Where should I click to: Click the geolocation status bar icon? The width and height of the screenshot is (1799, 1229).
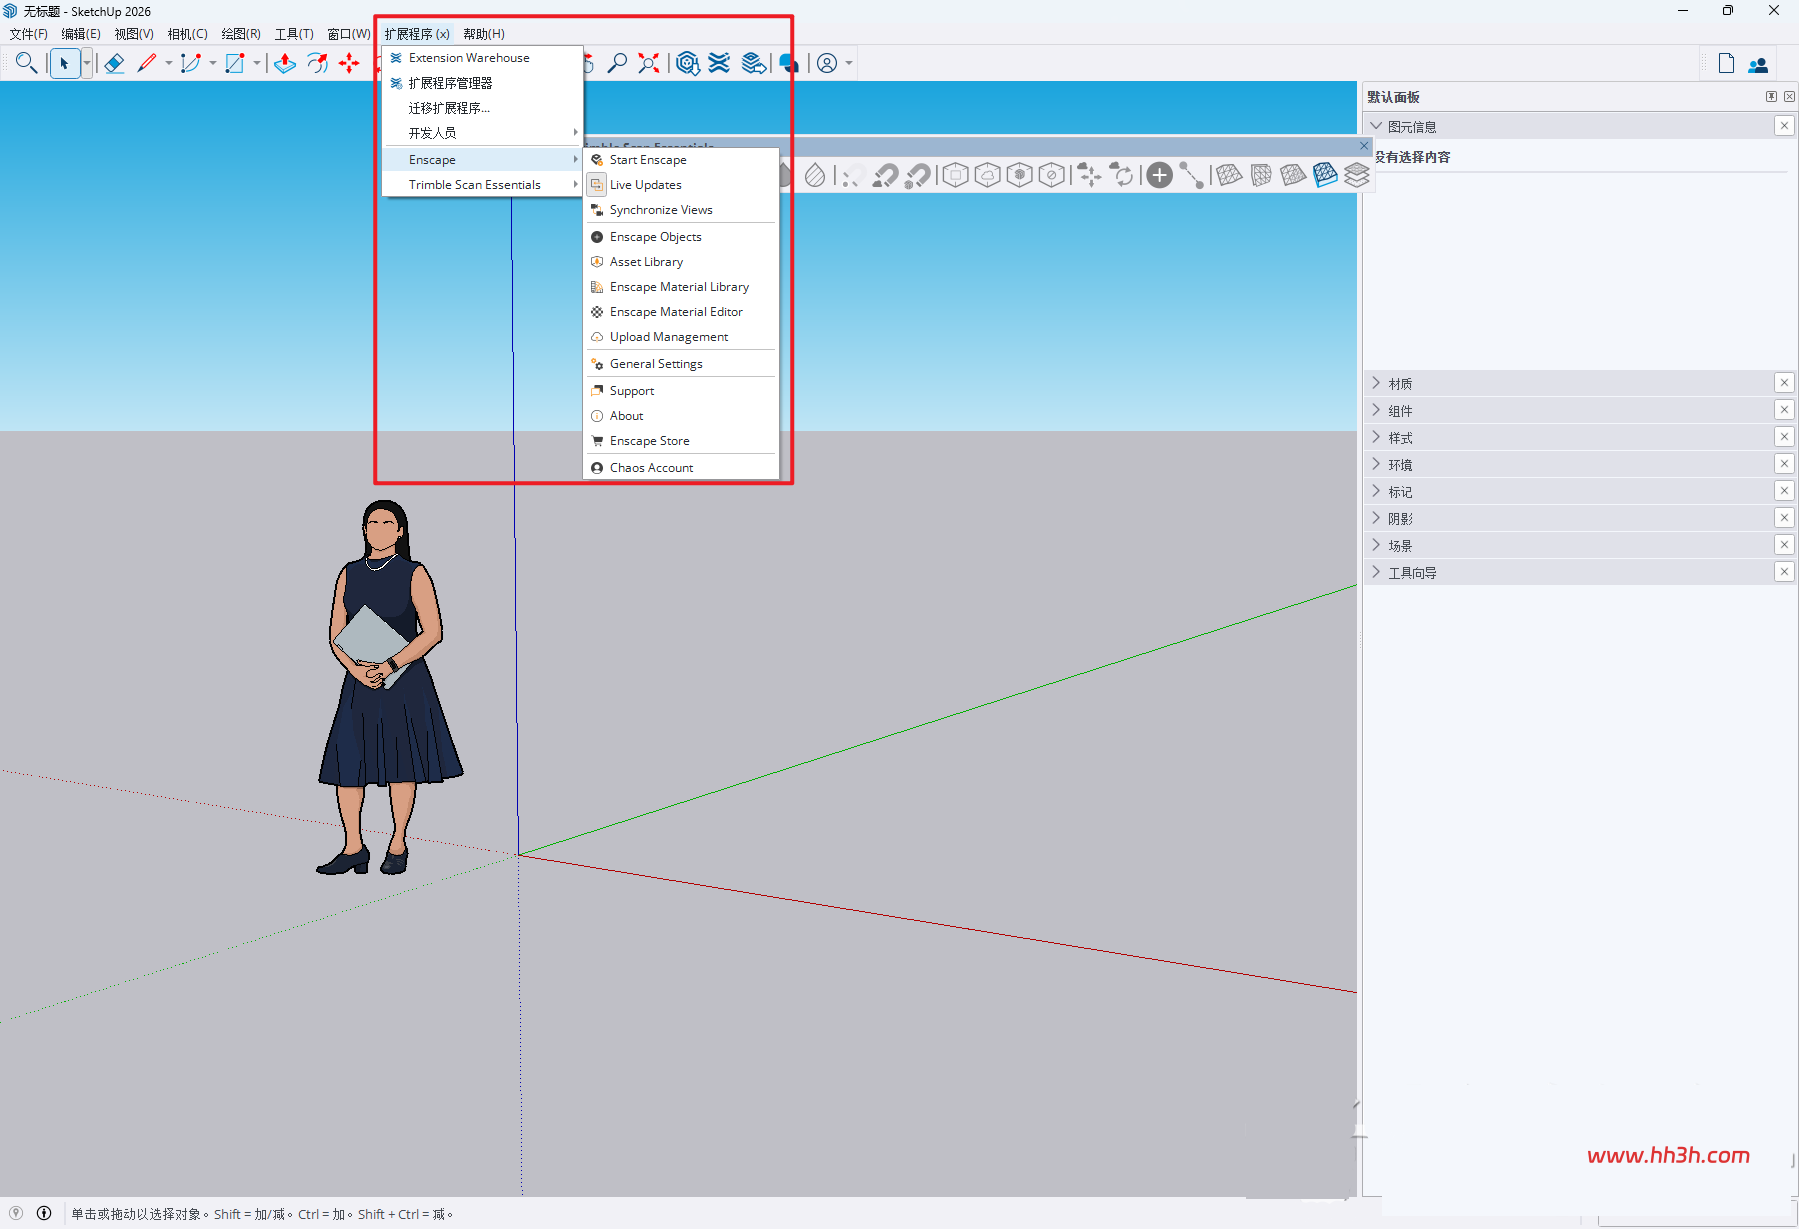point(16,1213)
